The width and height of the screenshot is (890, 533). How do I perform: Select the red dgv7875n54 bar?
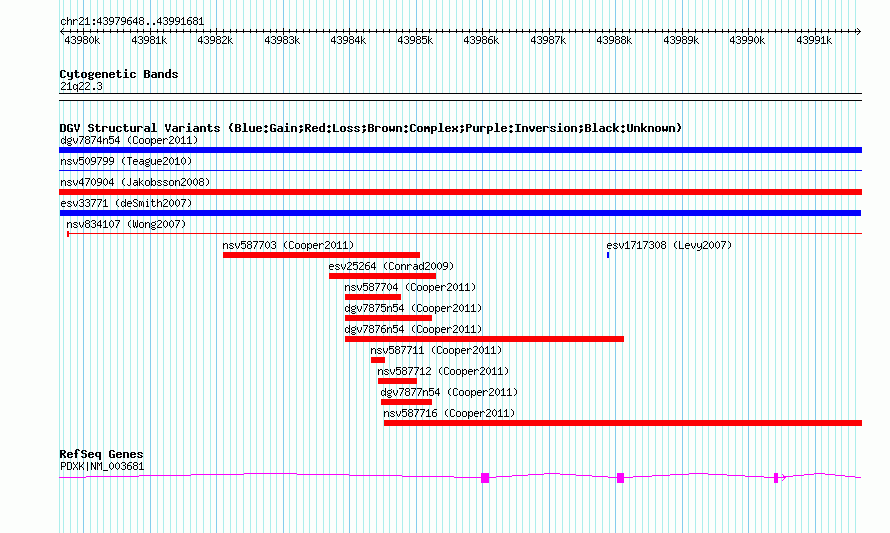click(x=388, y=318)
